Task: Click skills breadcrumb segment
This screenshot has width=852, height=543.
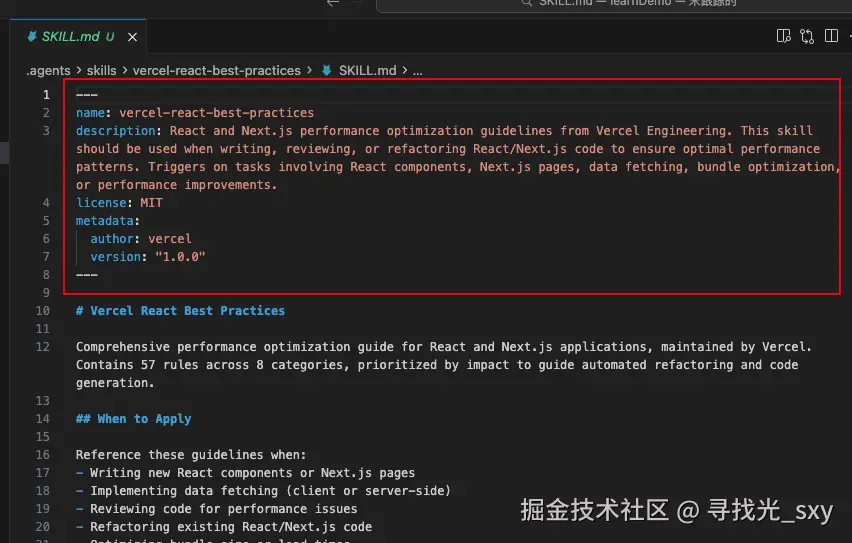Action: point(102,71)
